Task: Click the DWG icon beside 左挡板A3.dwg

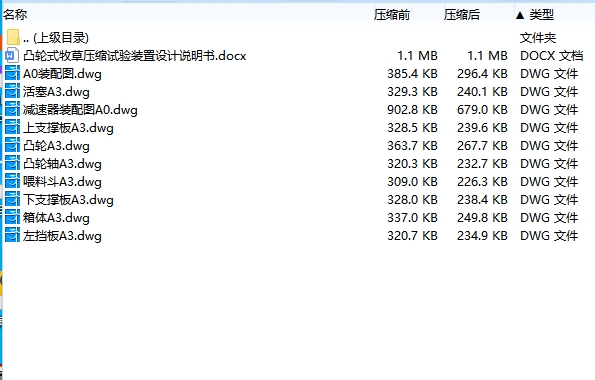Action: coord(12,236)
